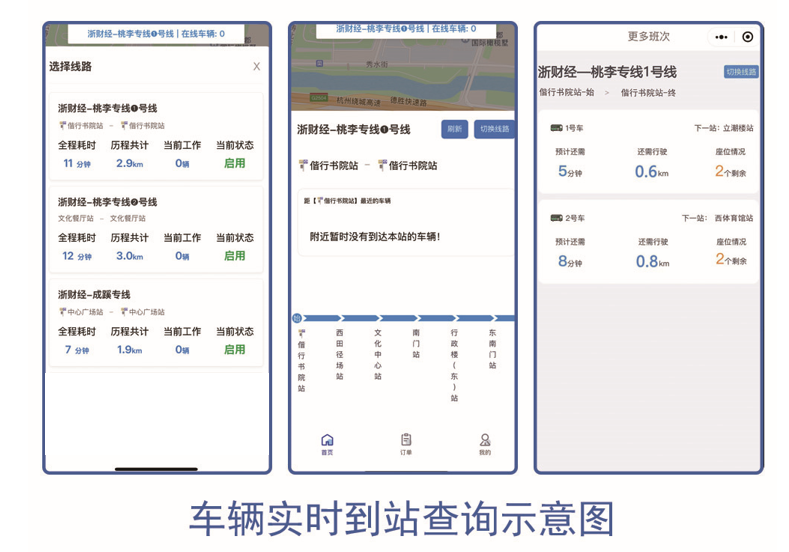Choose the 浙财经-桃李专线❷号线 route card

click(x=157, y=229)
